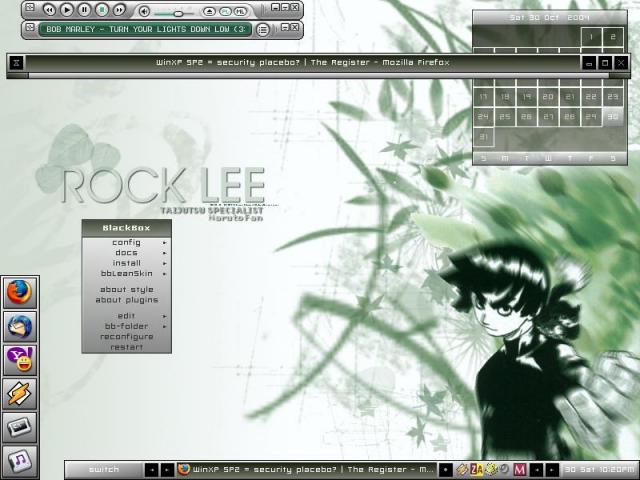Open the green gear tray icon

[491, 470]
